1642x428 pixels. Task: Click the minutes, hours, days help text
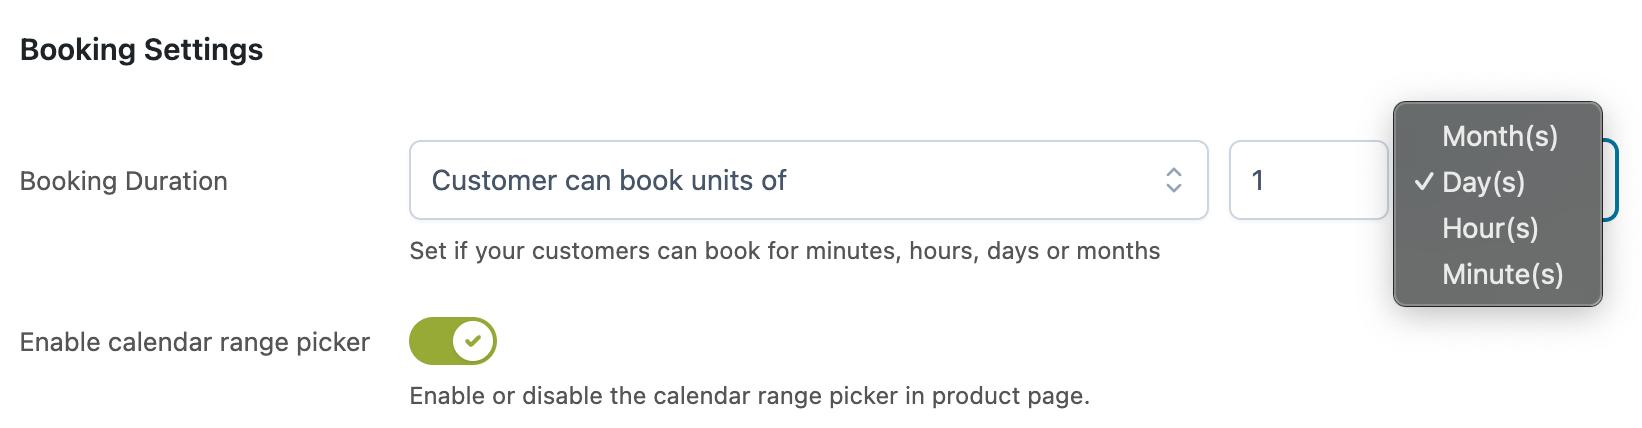[x=784, y=250]
